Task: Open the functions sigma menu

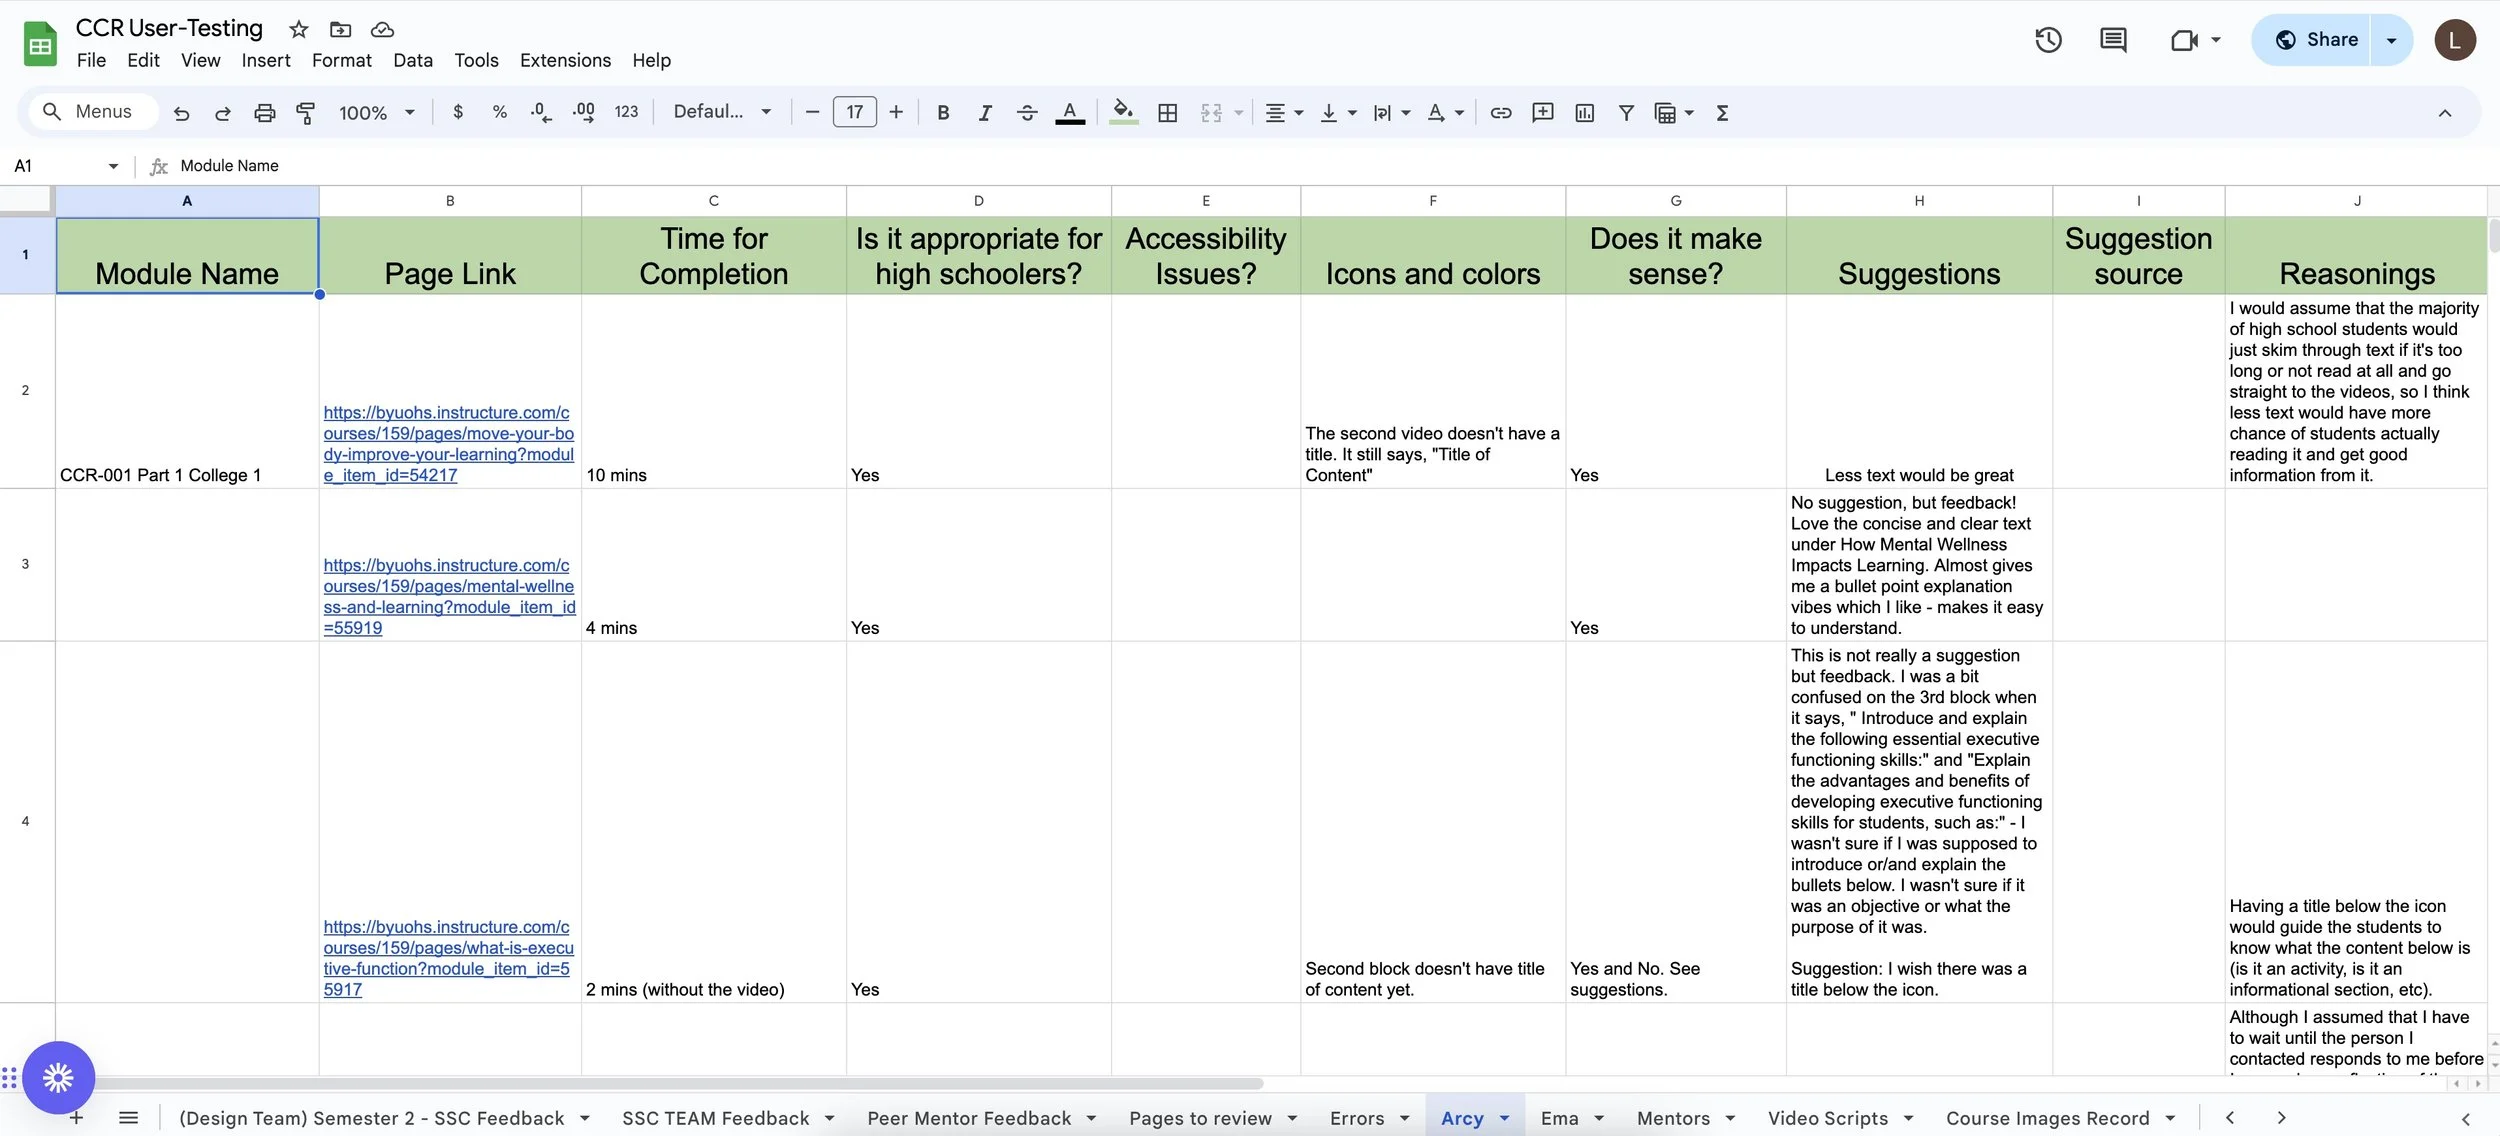Action: point(1722,112)
